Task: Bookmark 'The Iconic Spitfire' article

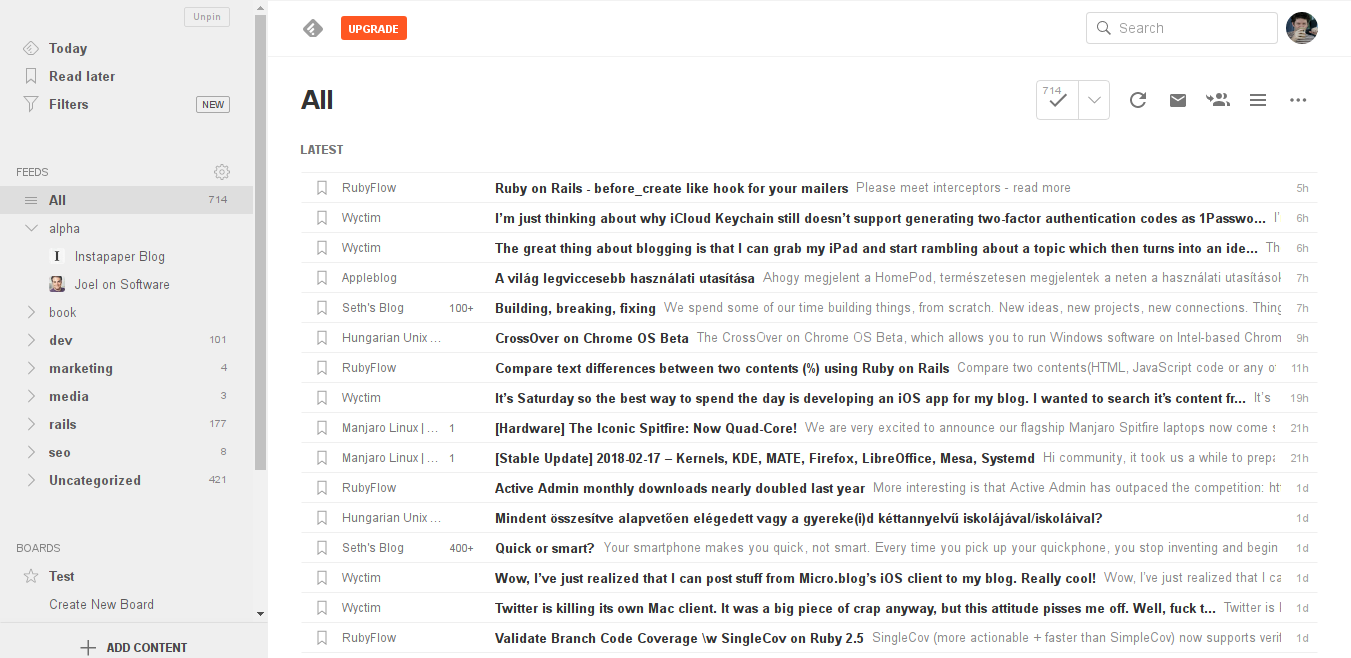Action: pos(322,428)
